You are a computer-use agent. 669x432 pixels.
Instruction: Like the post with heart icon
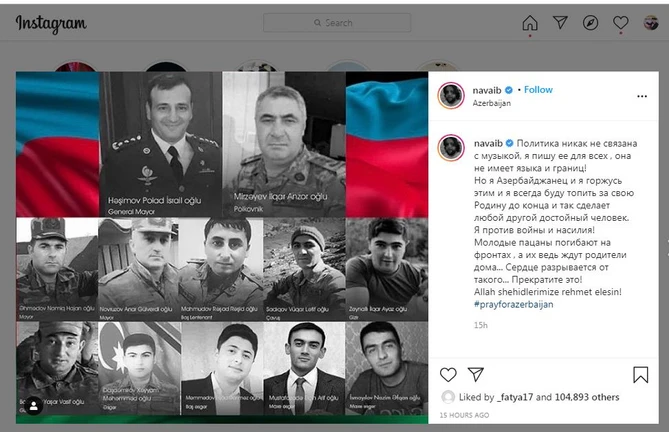tap(448, 375)
